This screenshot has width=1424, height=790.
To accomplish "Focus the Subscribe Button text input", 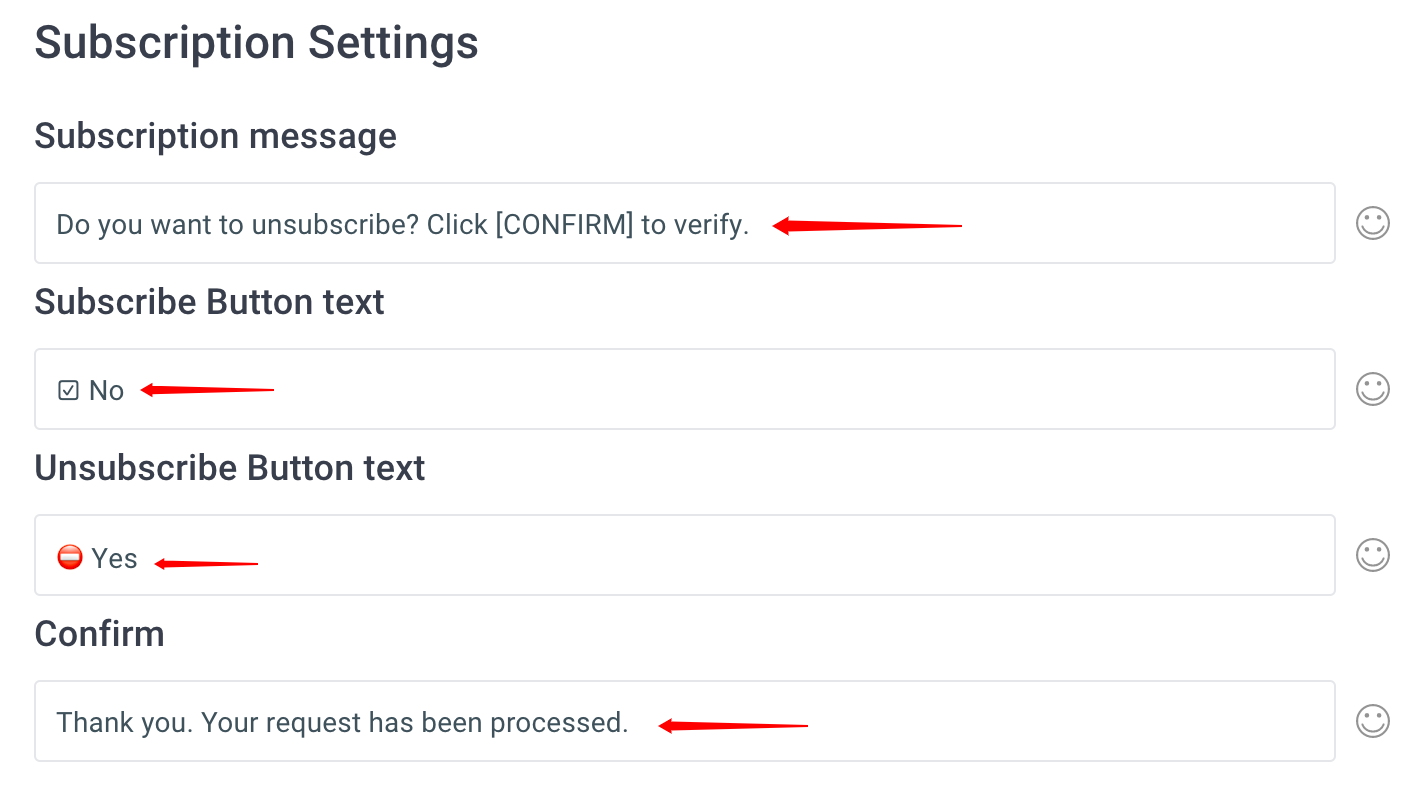I will click(x=685, y=389).
